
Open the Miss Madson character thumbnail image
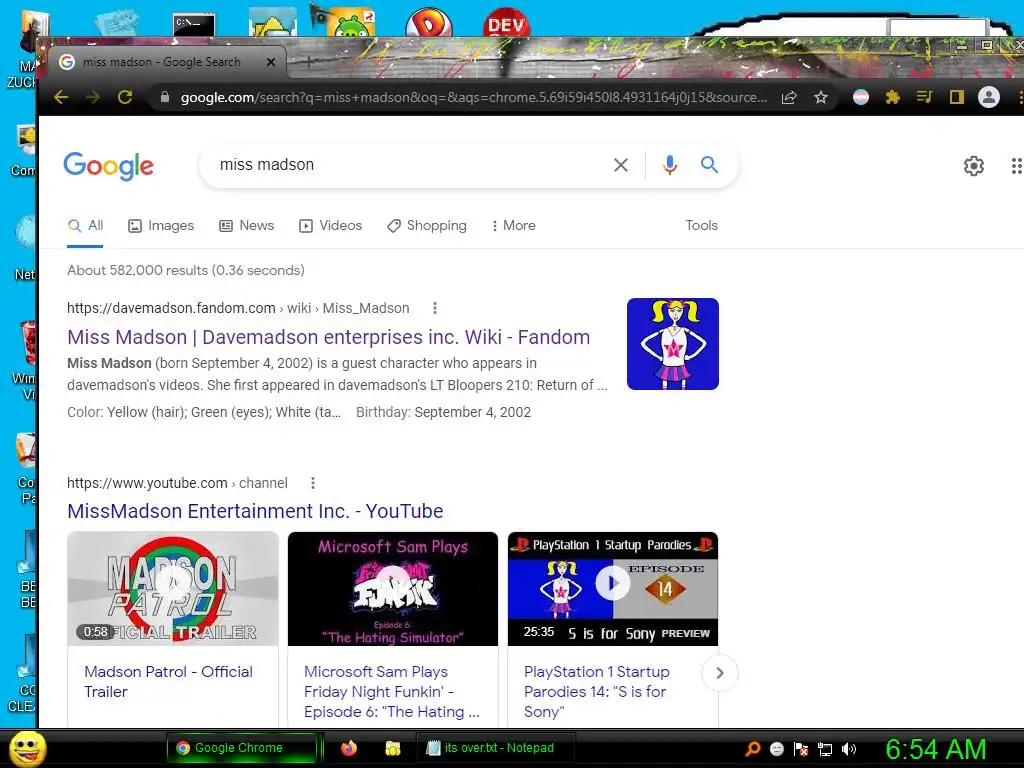(673, 344)
